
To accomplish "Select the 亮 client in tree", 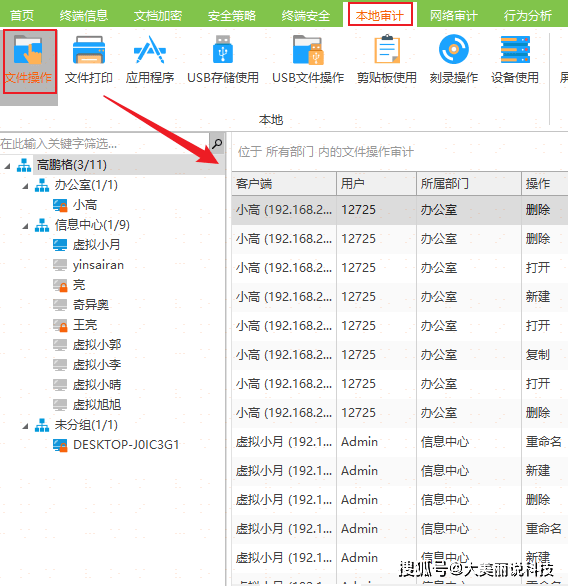I will click(x=79, y=285).
